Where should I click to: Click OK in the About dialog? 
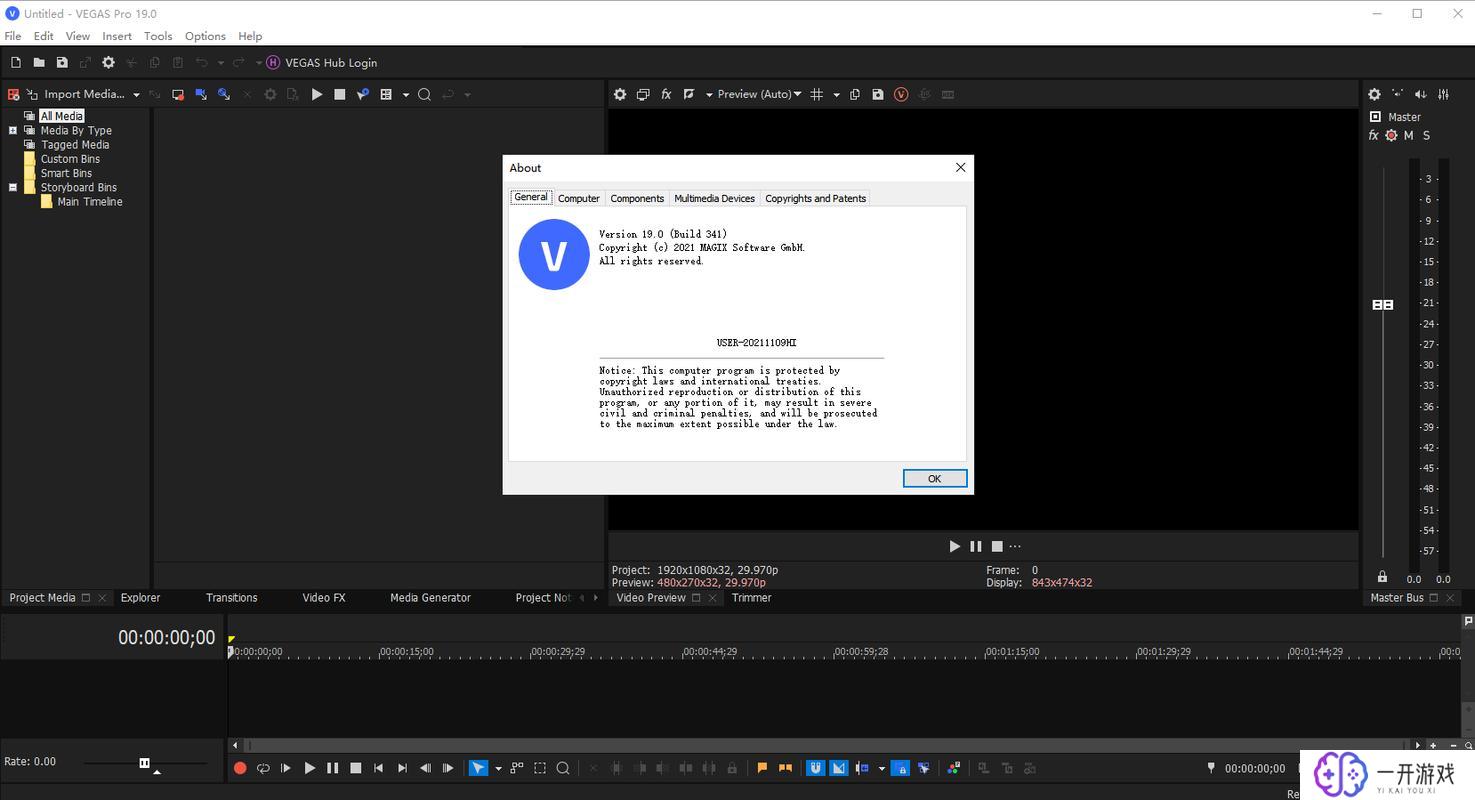934,478
